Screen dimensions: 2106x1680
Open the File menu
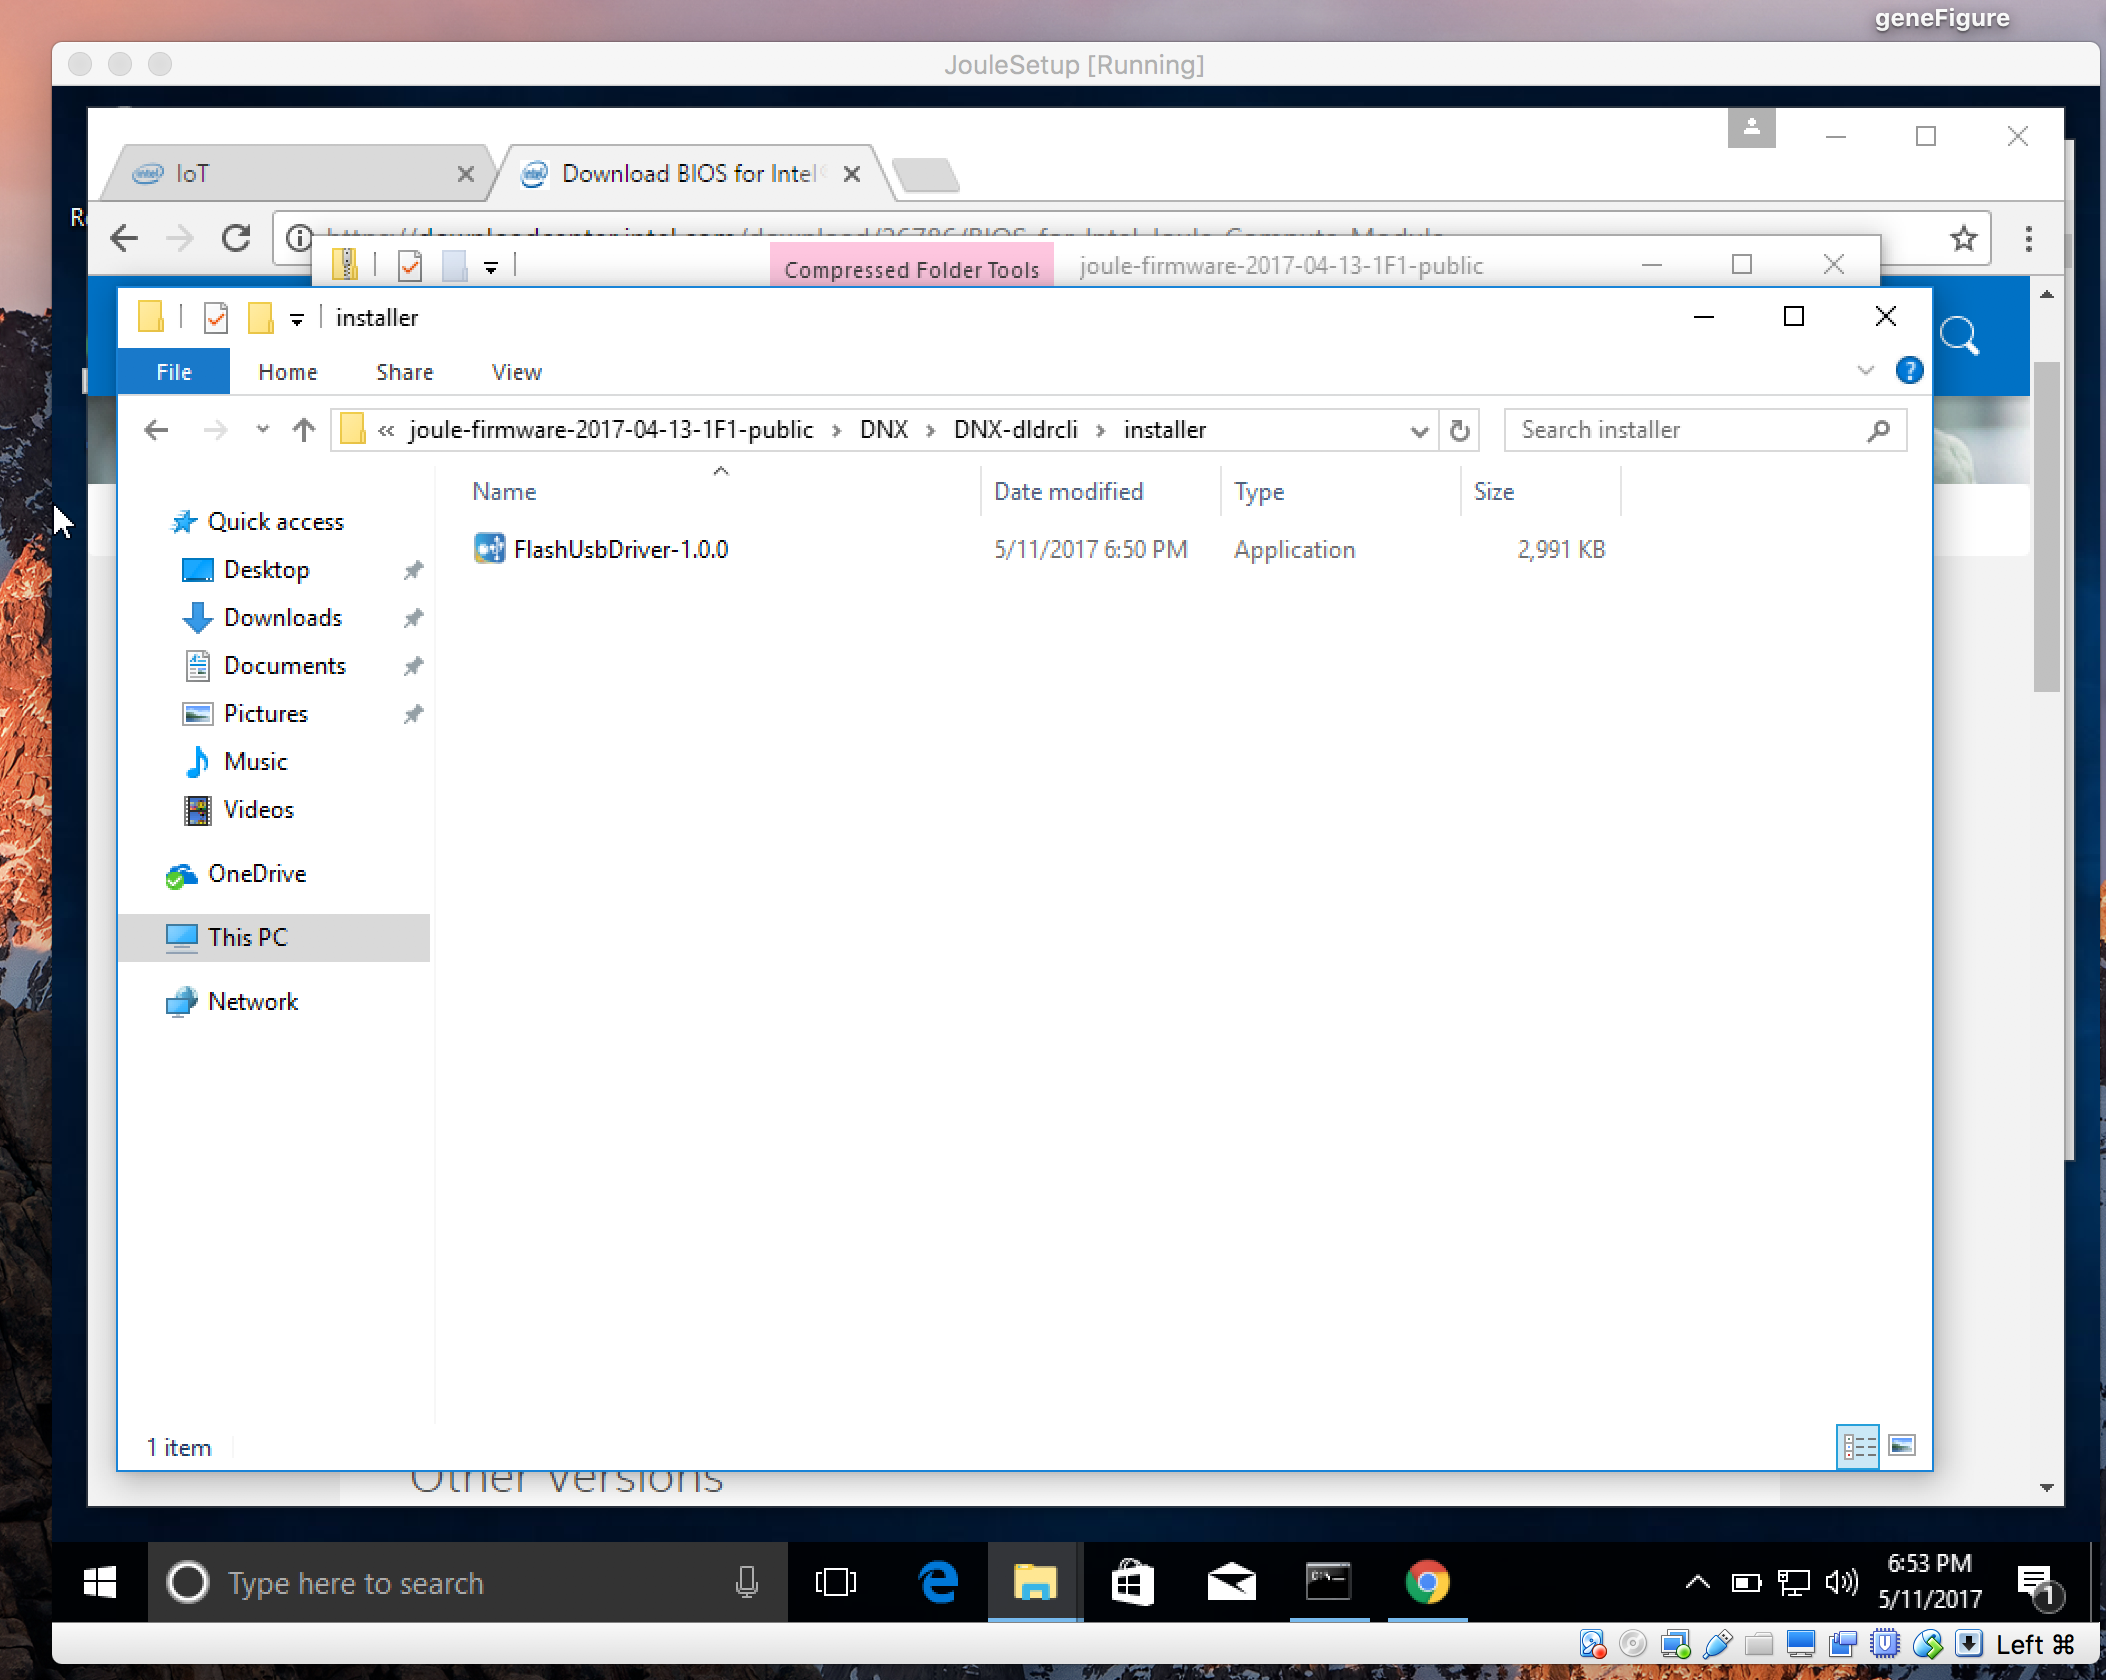tap(173, 372)
